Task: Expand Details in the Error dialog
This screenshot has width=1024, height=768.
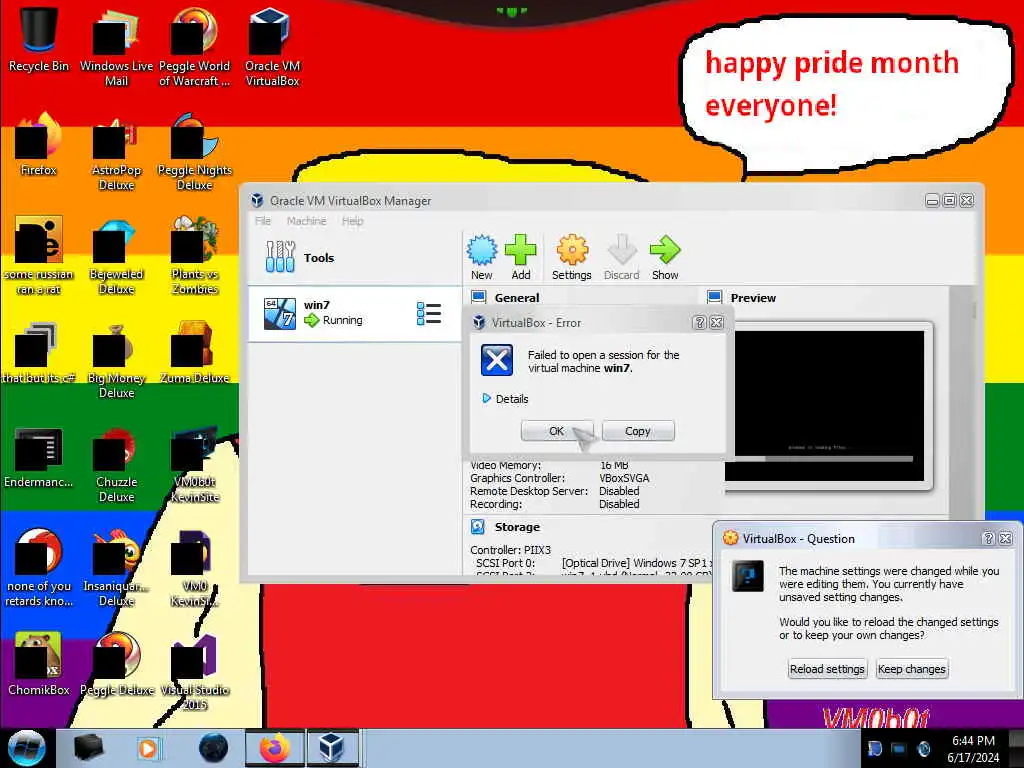Action: coord(505,398)
